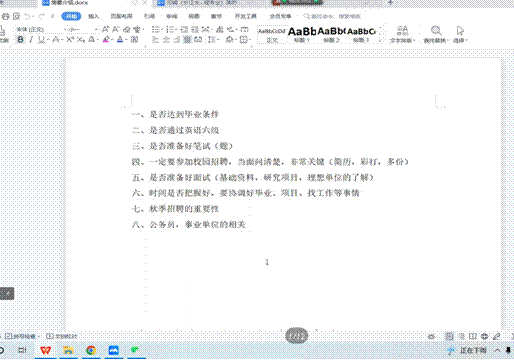Click the bulleted list icon

pyautogui.click(x=156, y=30)
